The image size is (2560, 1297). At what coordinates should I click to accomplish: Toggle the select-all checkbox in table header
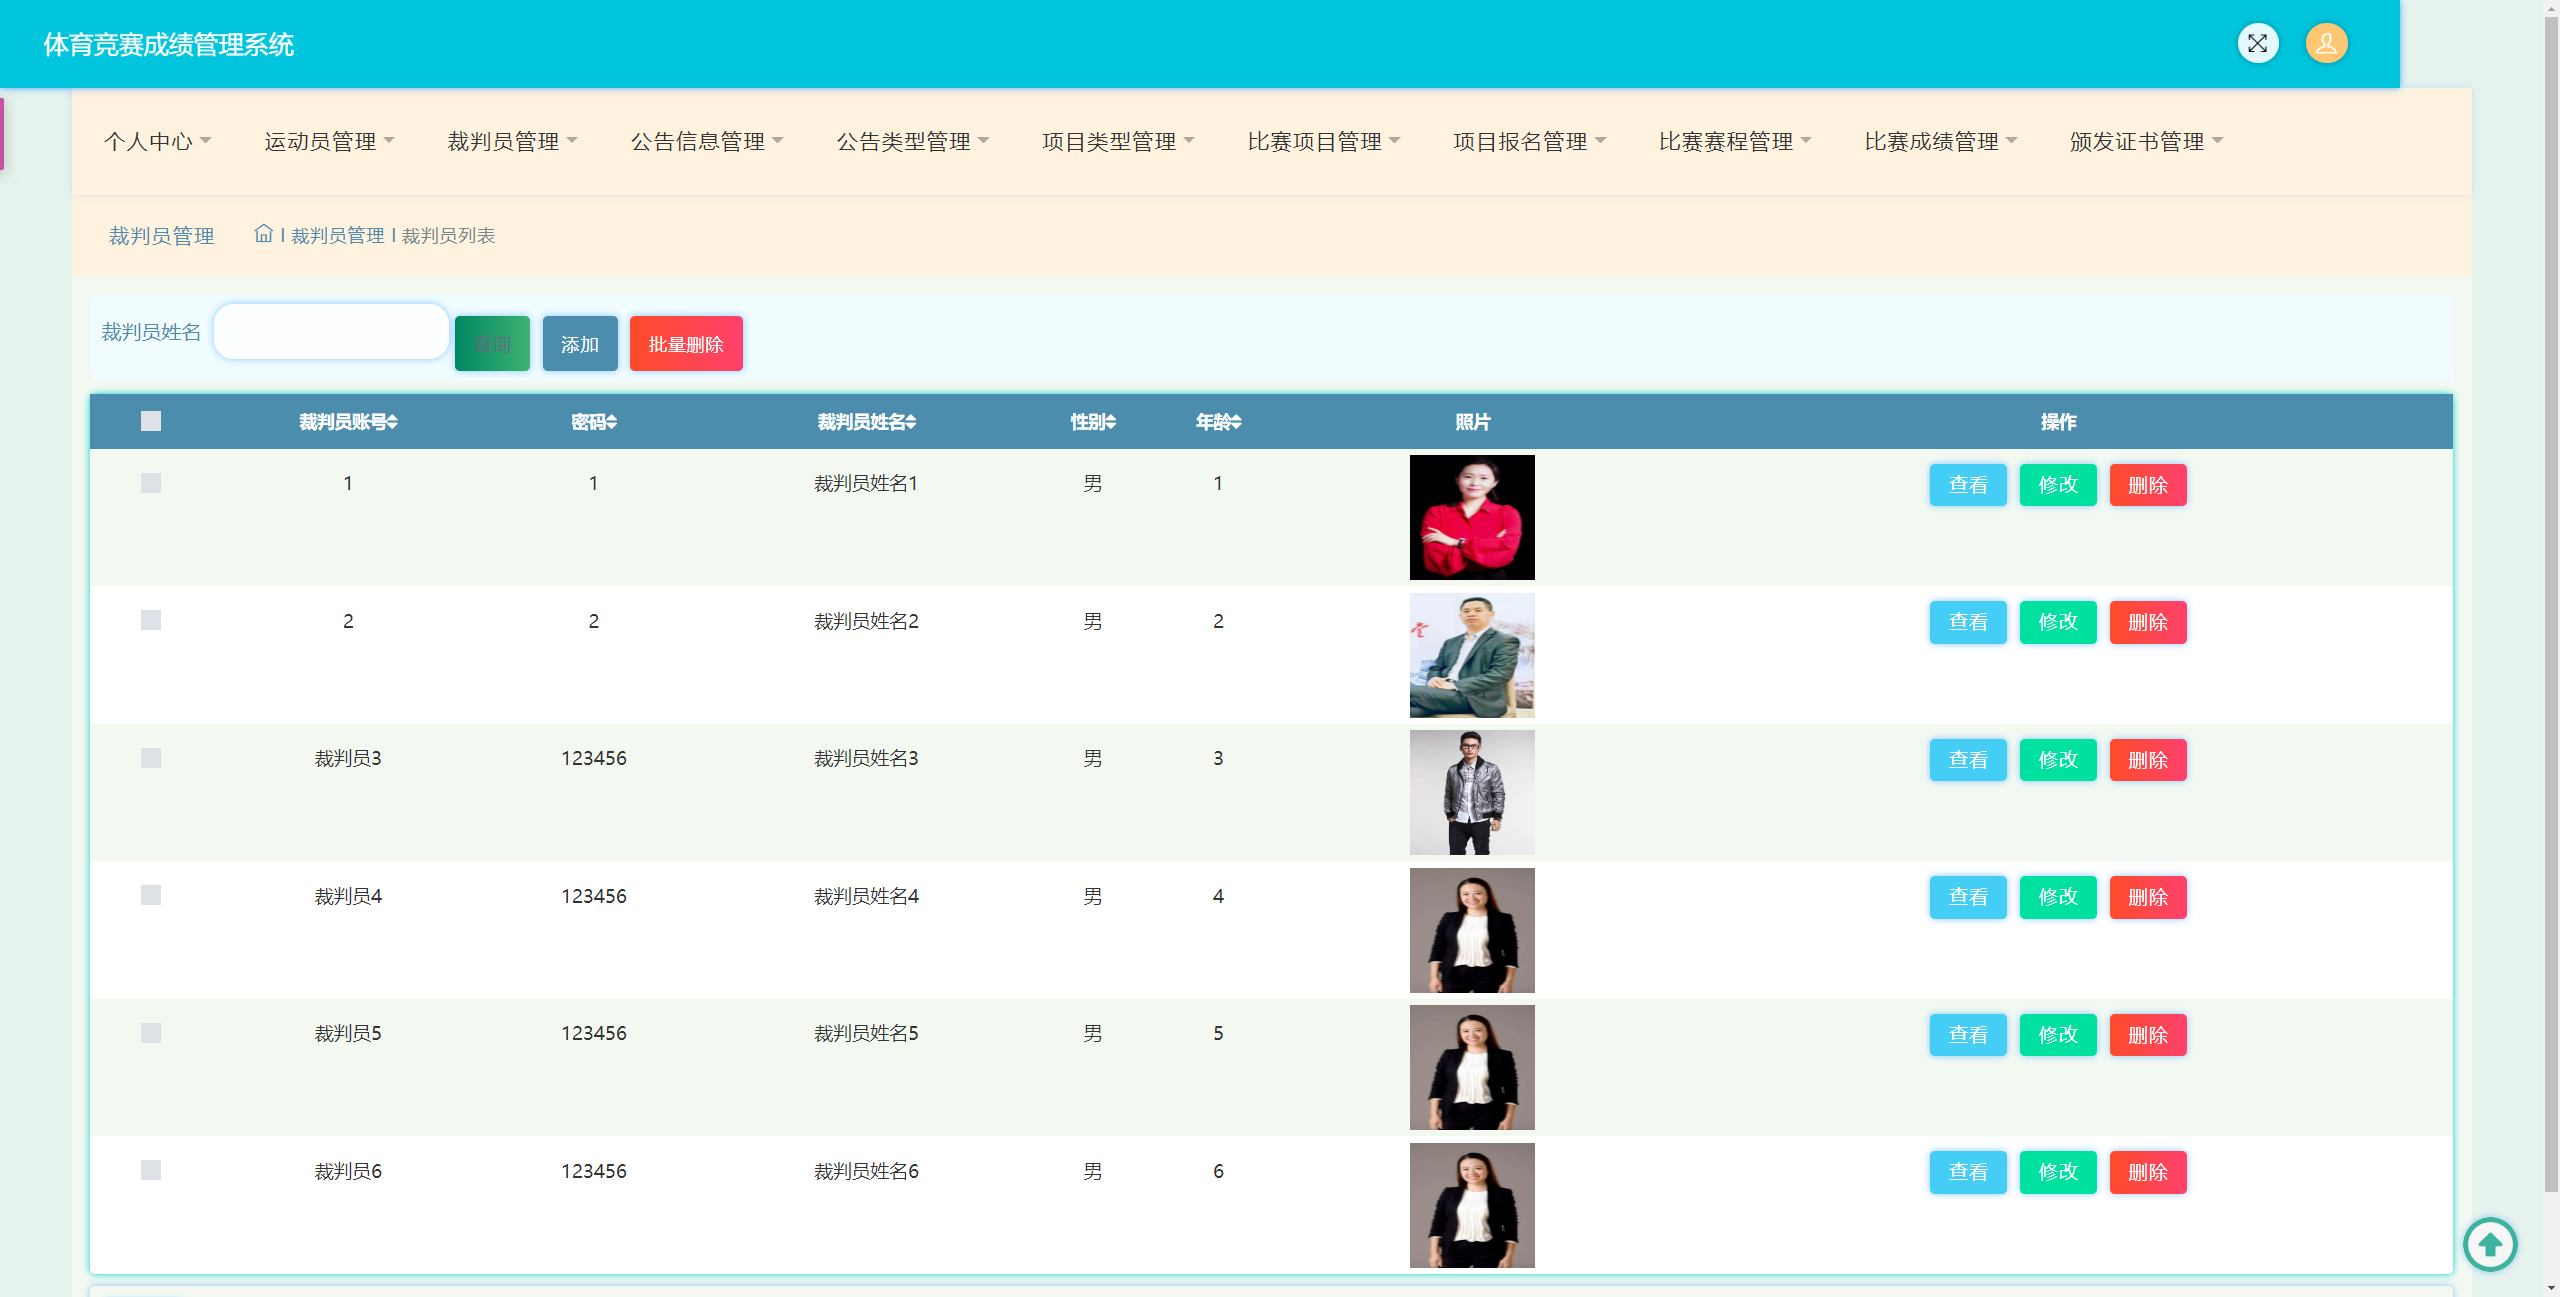pos(151,421)
